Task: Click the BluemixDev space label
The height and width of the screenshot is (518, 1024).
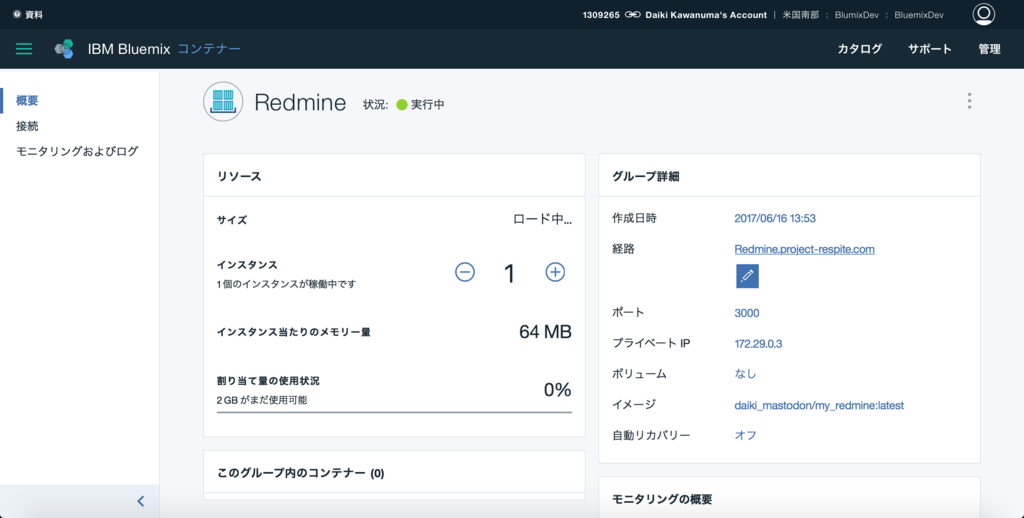Action: click(919, 14)
